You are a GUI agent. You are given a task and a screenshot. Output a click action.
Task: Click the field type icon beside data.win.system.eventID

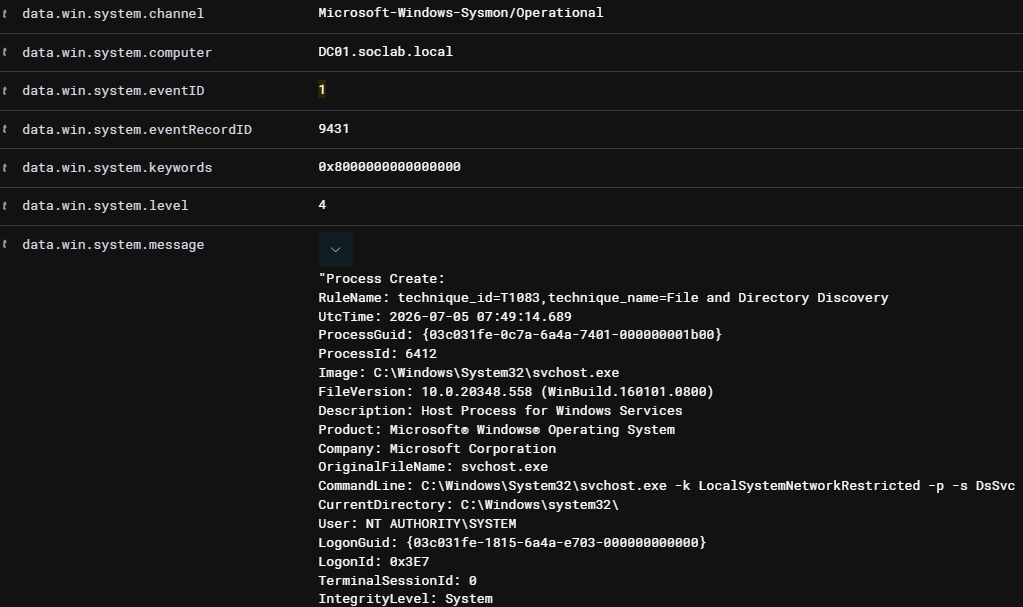coord(5,91)
